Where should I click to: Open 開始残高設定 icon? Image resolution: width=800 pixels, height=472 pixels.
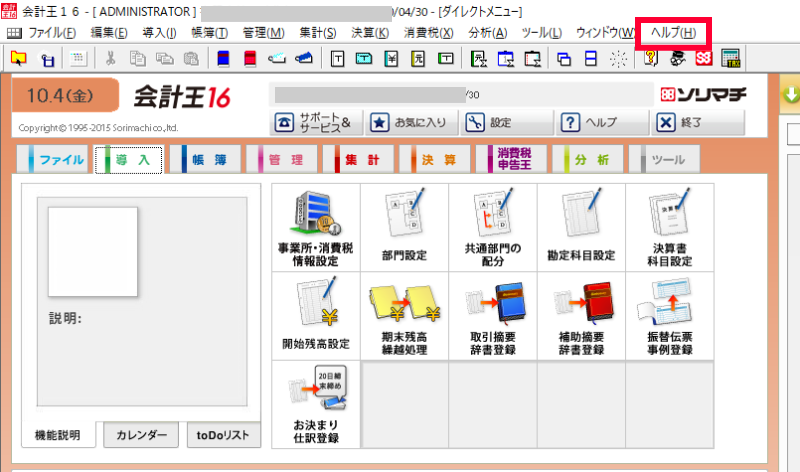pos(315,316)
